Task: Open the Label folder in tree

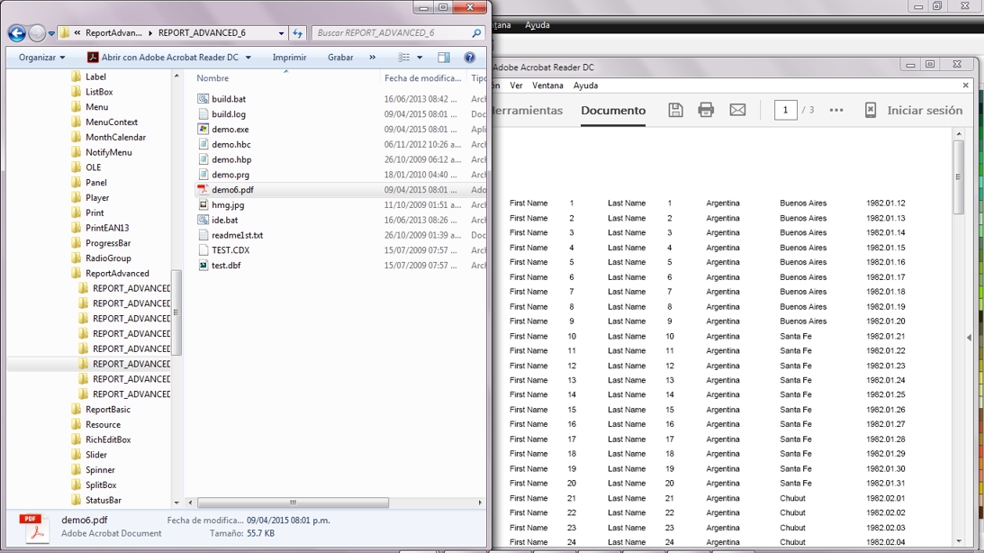Action: point(95,77)
